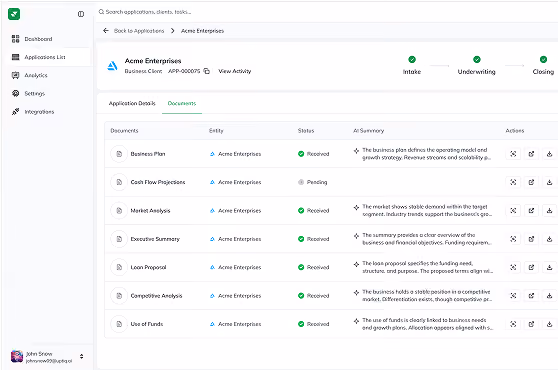Screen dimensions: 558x370
Task: Download the Executive Summary document
Action: (x=549, y=239)
